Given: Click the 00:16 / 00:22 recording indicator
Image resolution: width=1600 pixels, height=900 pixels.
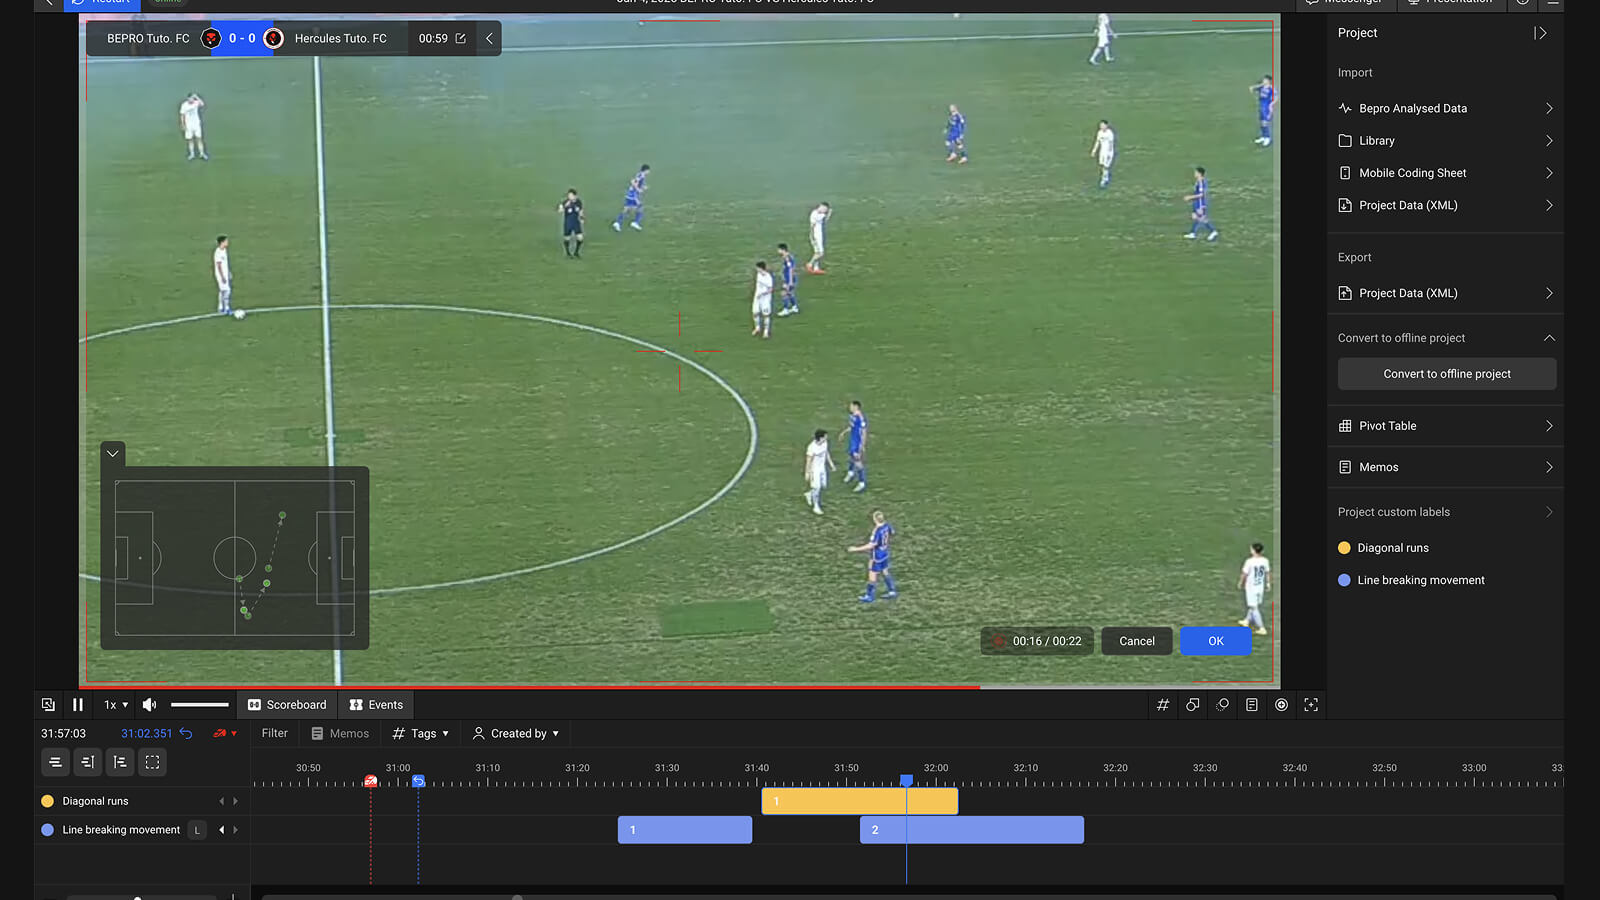Looking at the screenshot, I should tap(1037, 641).
